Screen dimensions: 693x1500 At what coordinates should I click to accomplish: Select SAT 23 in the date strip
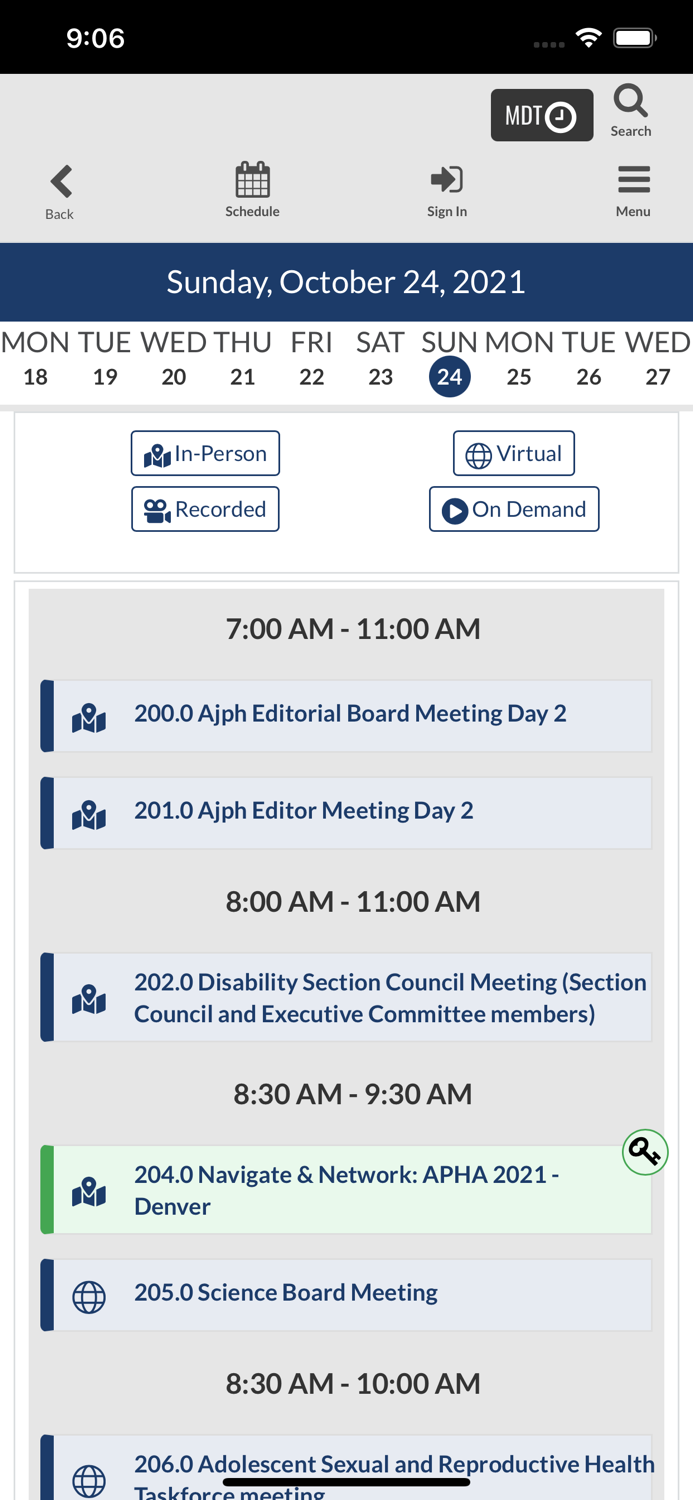coord(379,360)
